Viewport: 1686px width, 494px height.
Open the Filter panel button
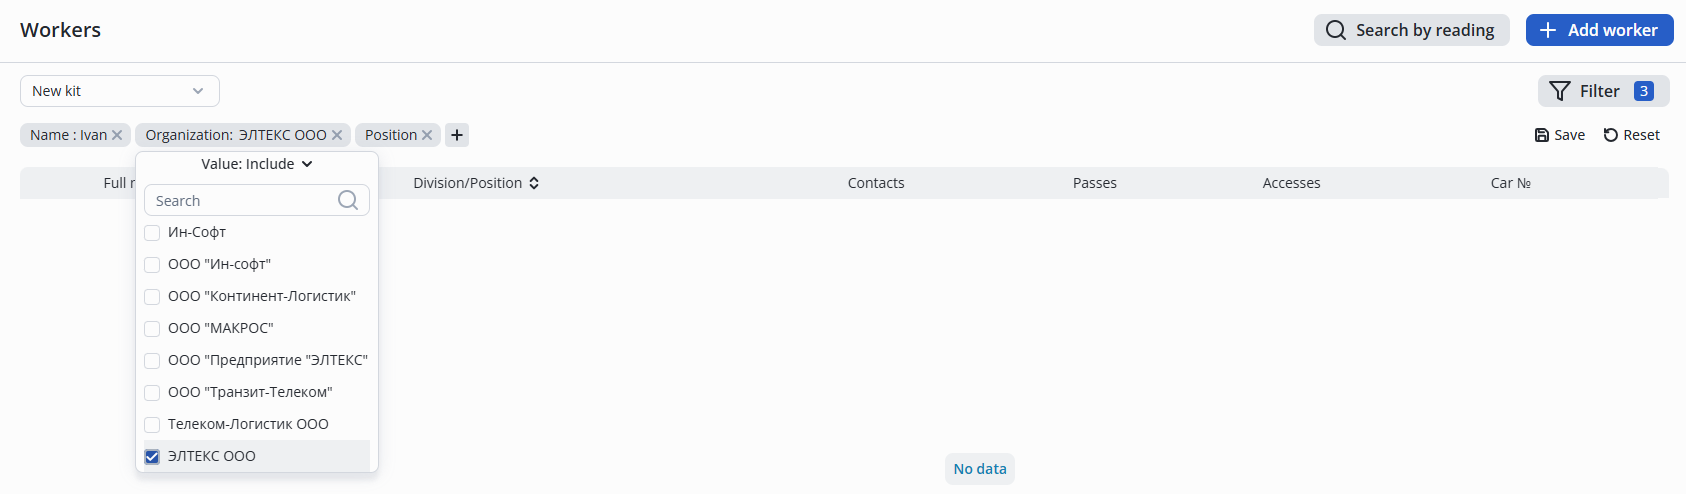tap(1603, 91)
